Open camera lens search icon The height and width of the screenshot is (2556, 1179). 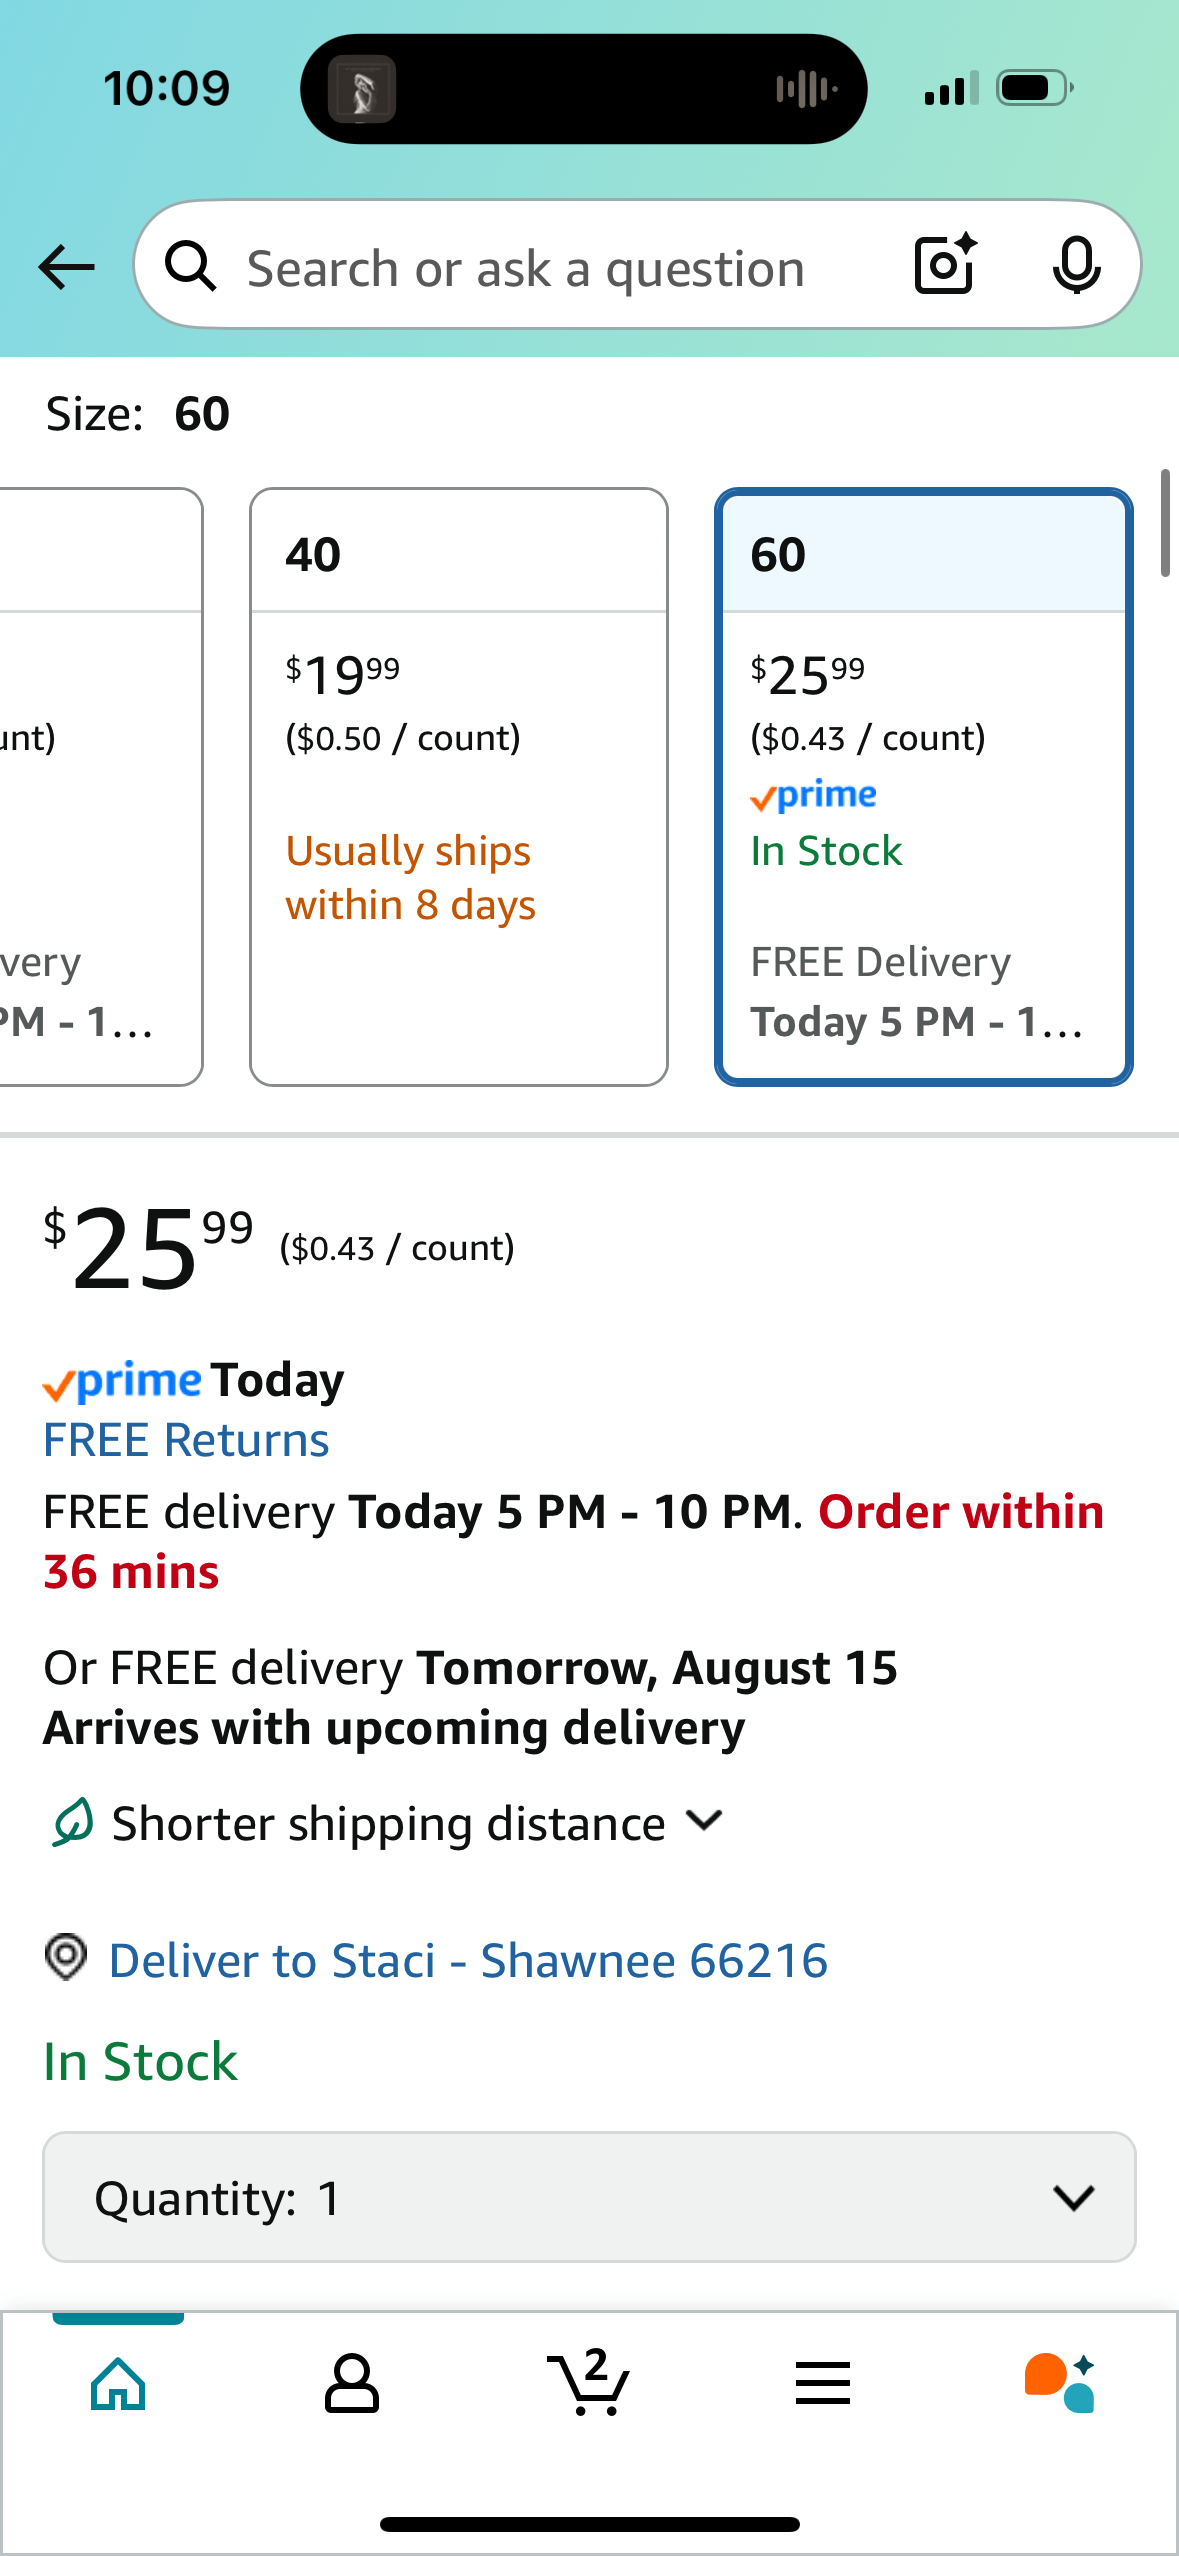(945, 264)
